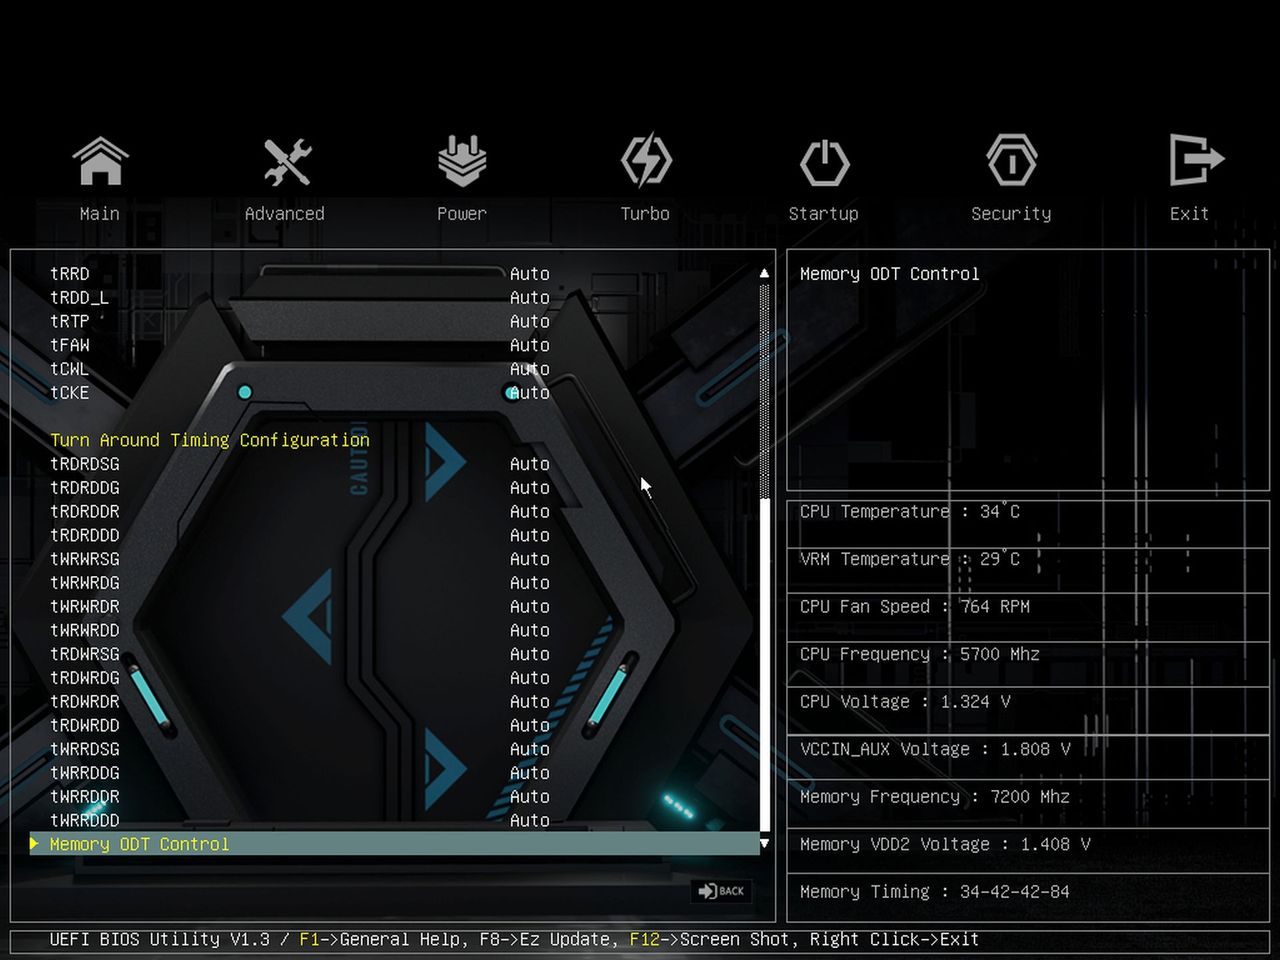The width and height of the screenshot is (1280, 960).
Task: Switch to the Security tab label
Action: [1011, 214]
